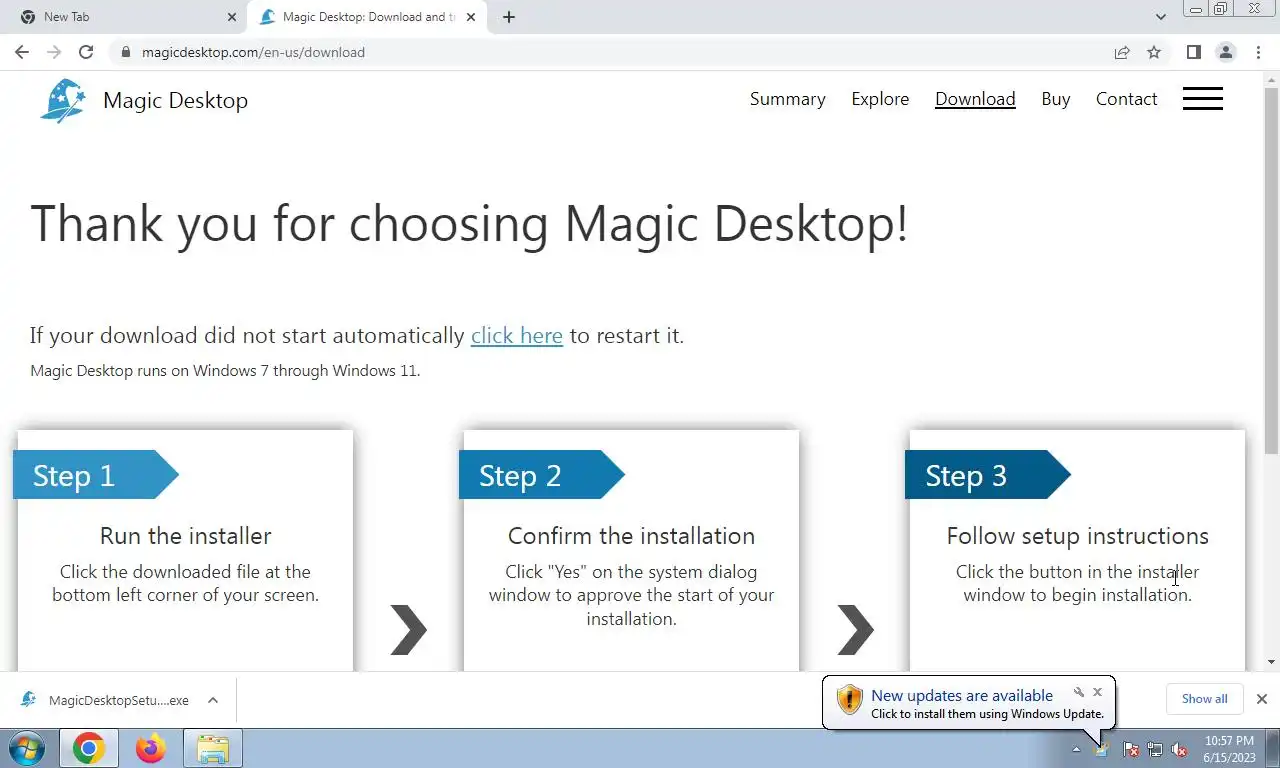The width and height of the screenshot is (1280, 768).
Task: Click the Magic Desktop wizard hat logo
Action: (x=63, y=100)
